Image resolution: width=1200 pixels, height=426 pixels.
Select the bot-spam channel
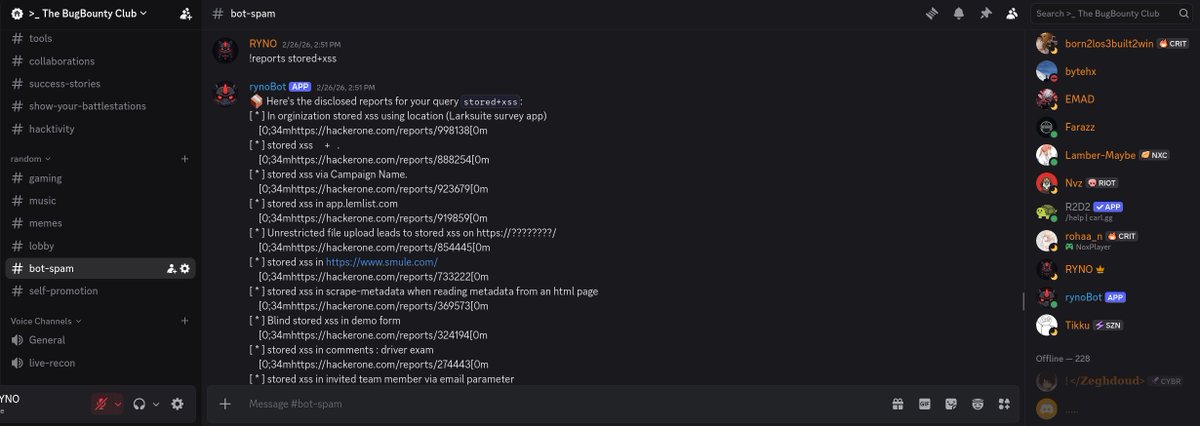(100, 268)
